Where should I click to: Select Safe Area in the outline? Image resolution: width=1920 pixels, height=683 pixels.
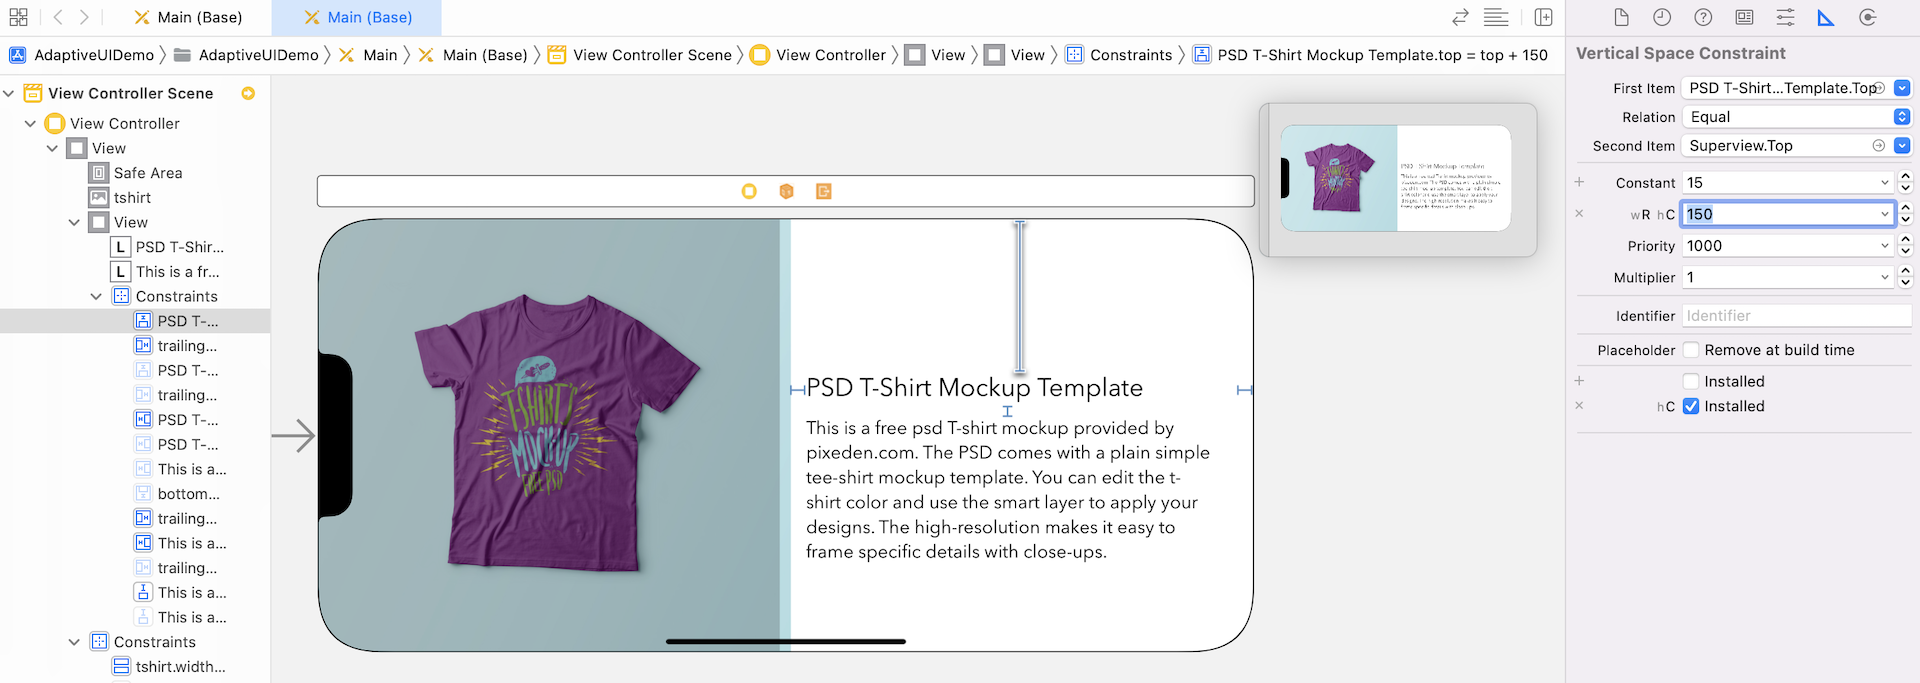pyautogui.click(x=147, y=173)
